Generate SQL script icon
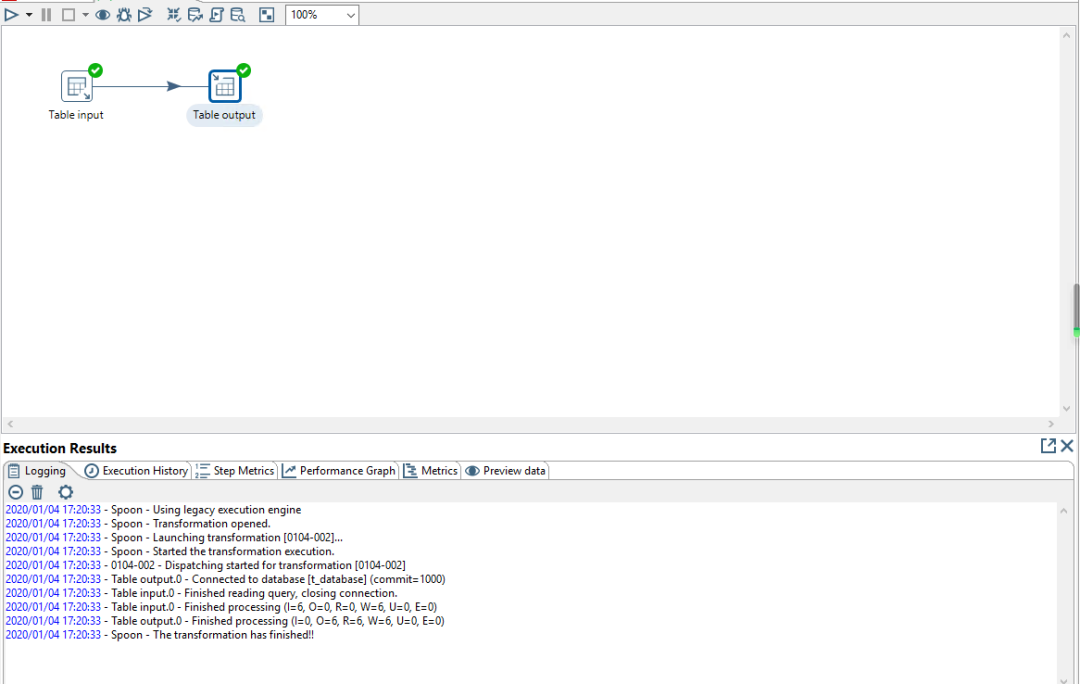The width and height of the screenshot is (1080, 684). point(216,14)
